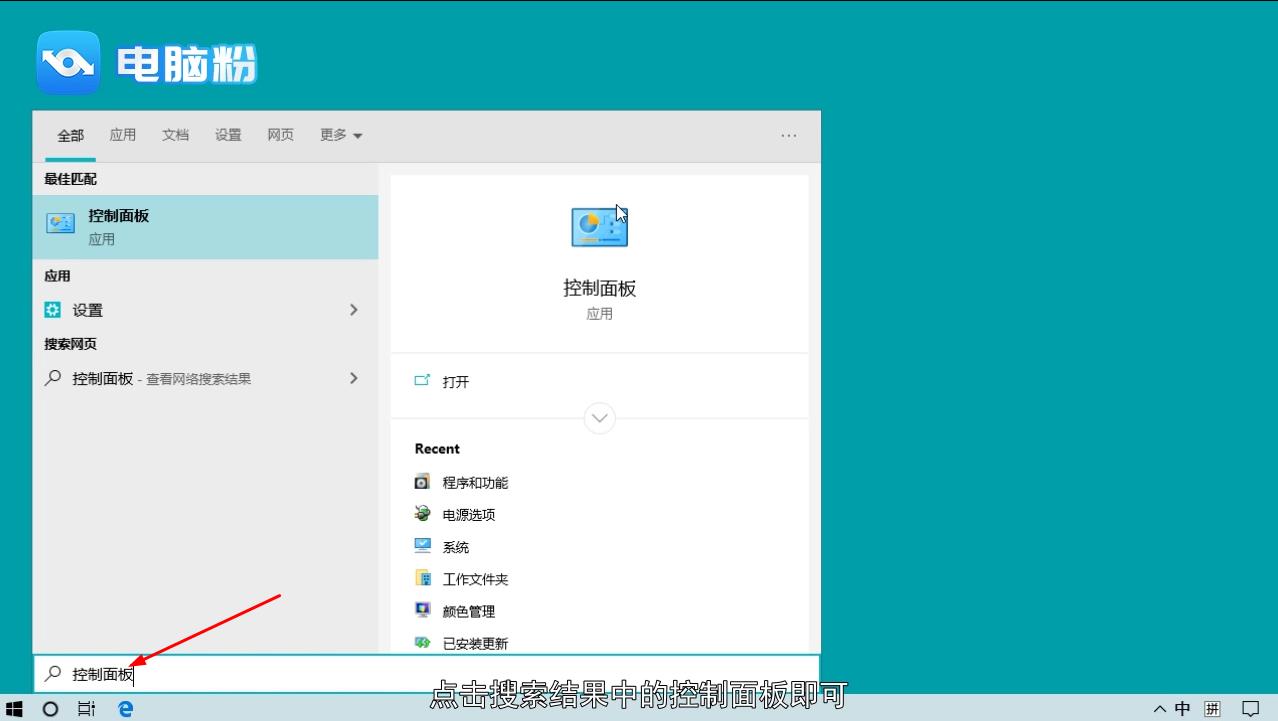1278x721 pixels.
Task: Expand the web search result arrow
Action: [x=353, y=378]
